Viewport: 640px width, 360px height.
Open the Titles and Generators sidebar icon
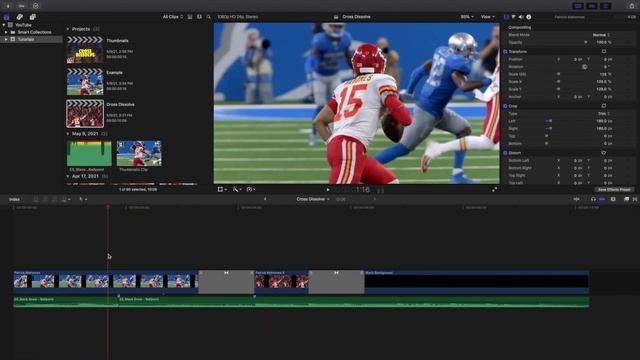tap(33, 17)
